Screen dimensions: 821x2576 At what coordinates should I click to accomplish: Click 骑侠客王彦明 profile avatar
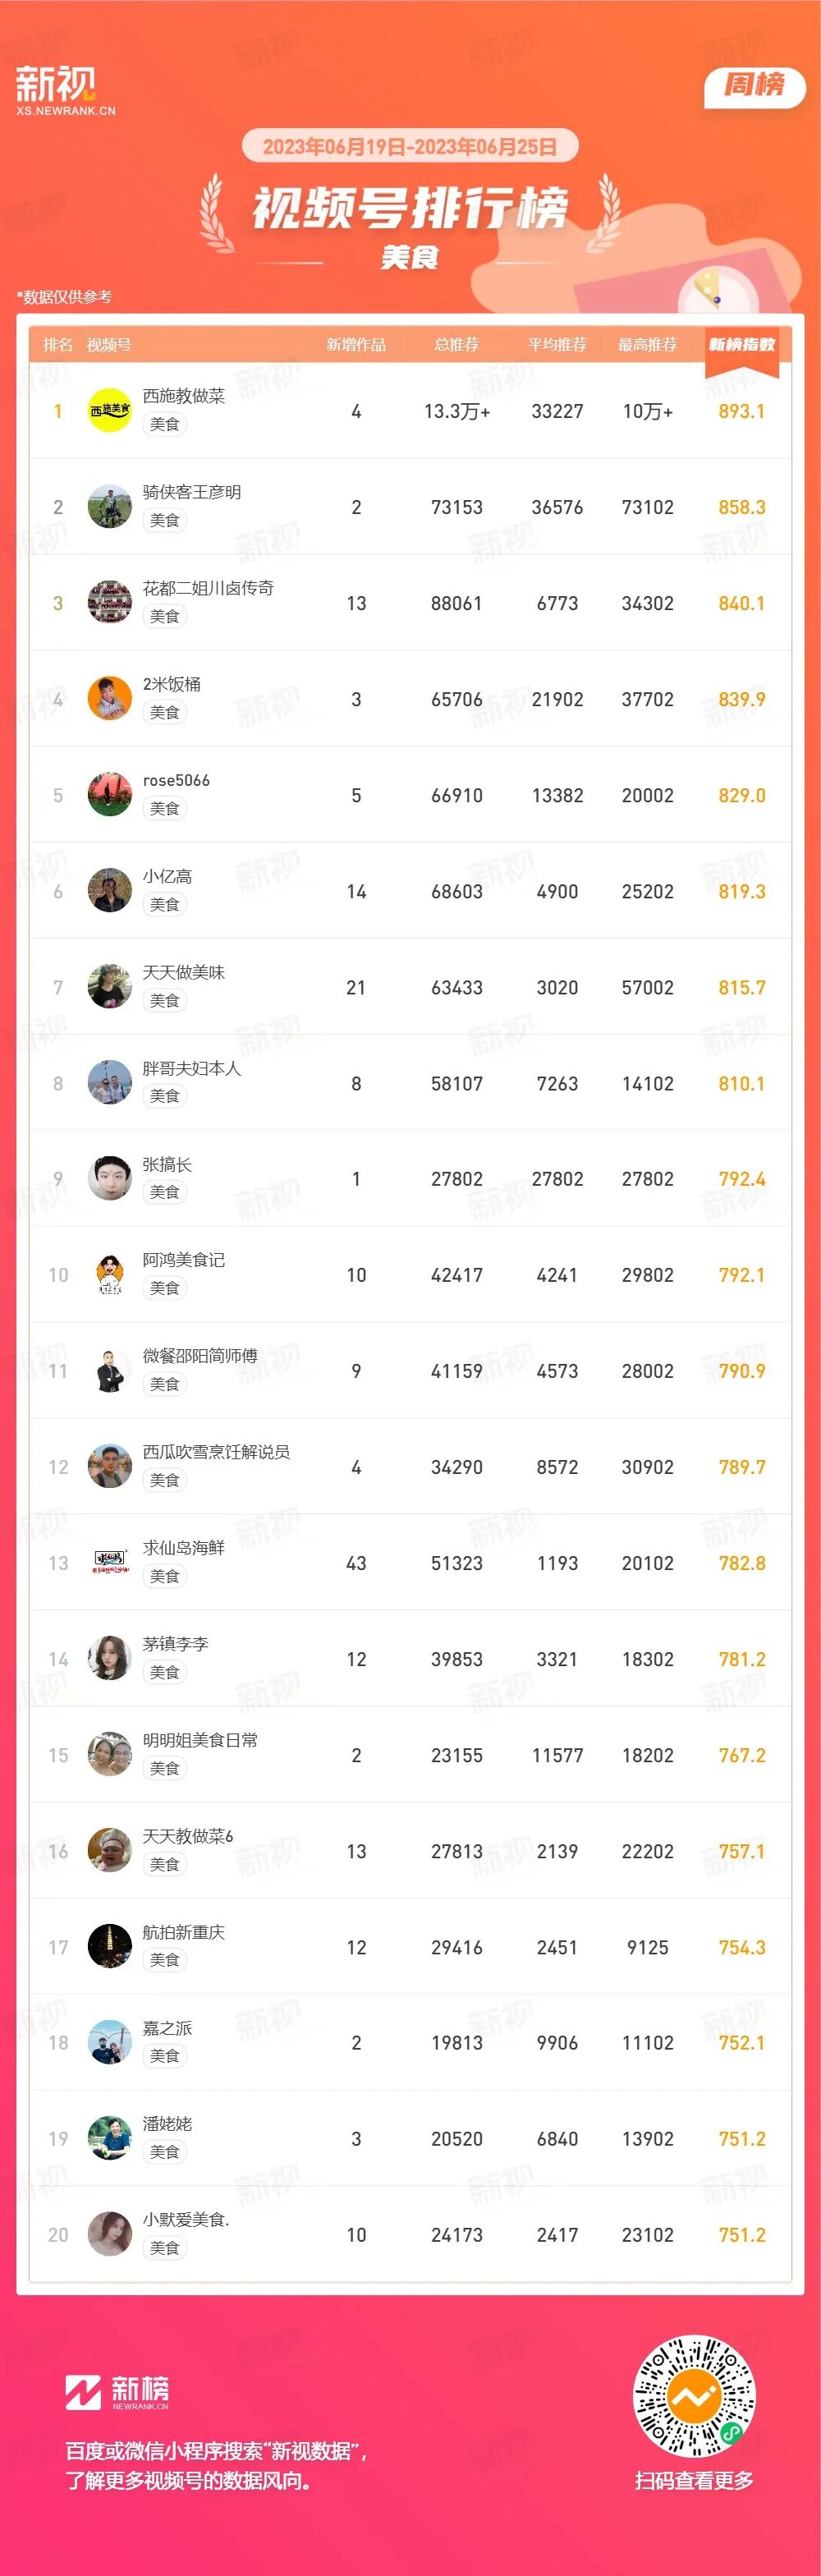coord(110,506)
